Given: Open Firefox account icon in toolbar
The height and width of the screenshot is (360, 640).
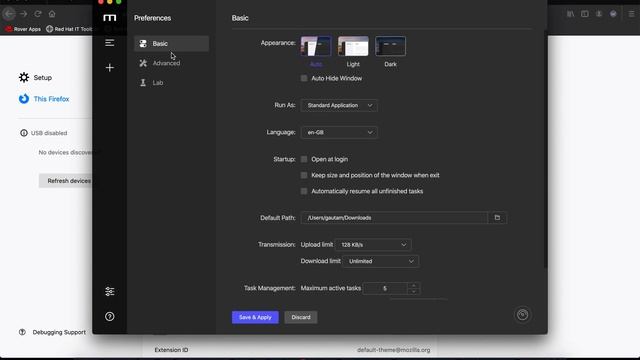Looking at the screenshot, I should click(x=599, y=14).
